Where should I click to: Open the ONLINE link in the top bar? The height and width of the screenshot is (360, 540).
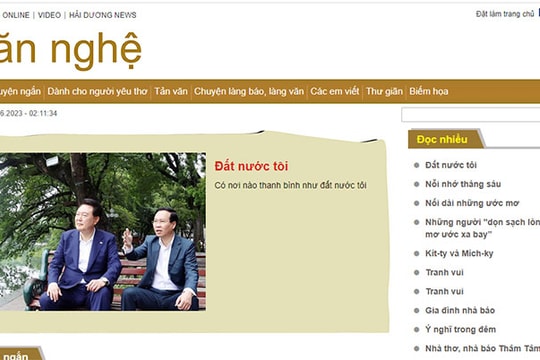click(x=16, y=15)
